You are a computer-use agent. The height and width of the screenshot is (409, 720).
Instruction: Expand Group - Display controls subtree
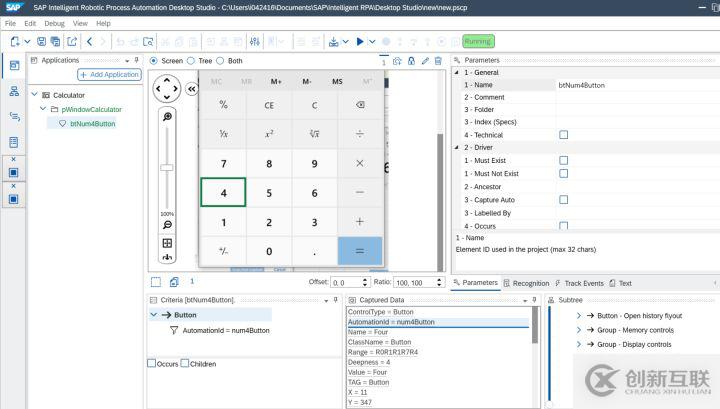pos(579,344)
